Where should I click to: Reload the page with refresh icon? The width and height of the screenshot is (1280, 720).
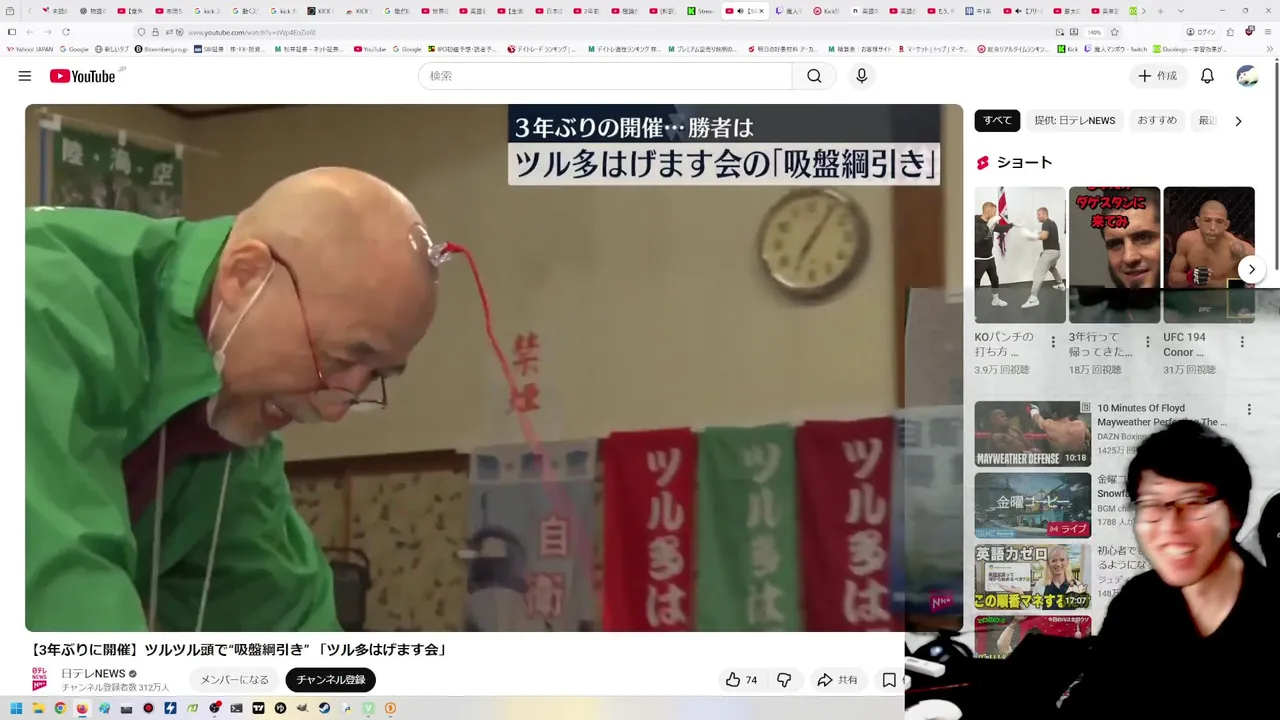[x=66, y=32]
